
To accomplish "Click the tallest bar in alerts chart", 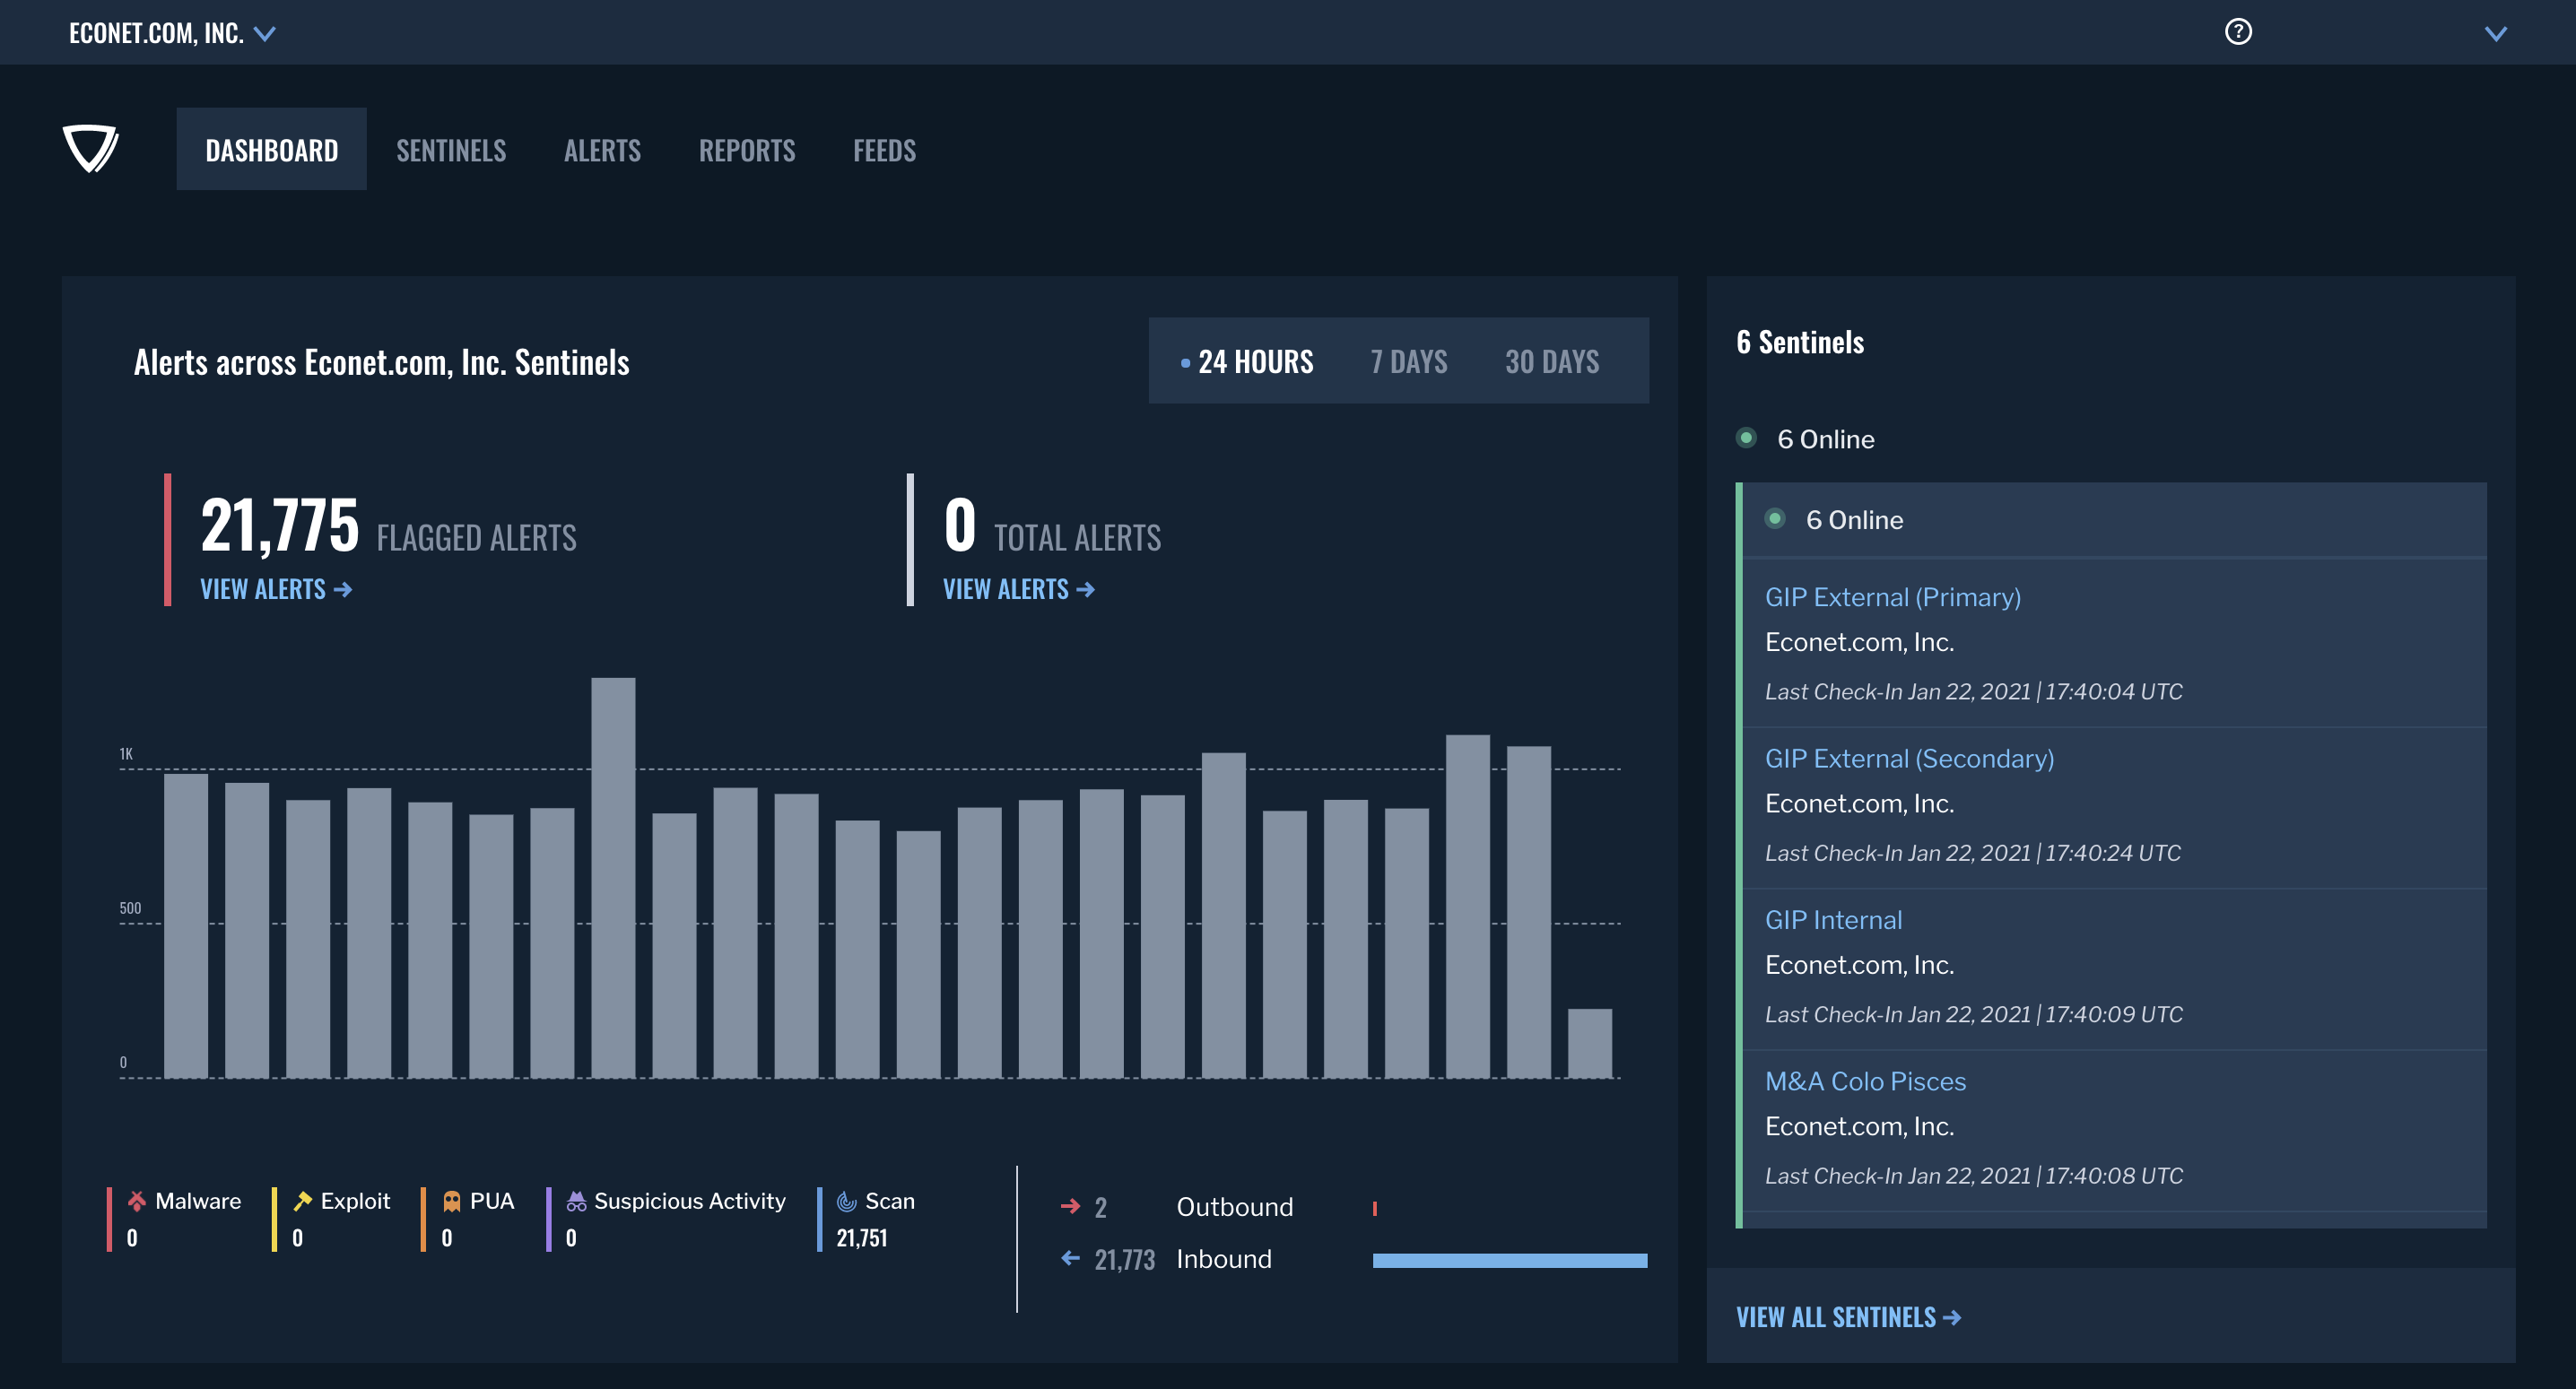I will [x=613, y=876].
